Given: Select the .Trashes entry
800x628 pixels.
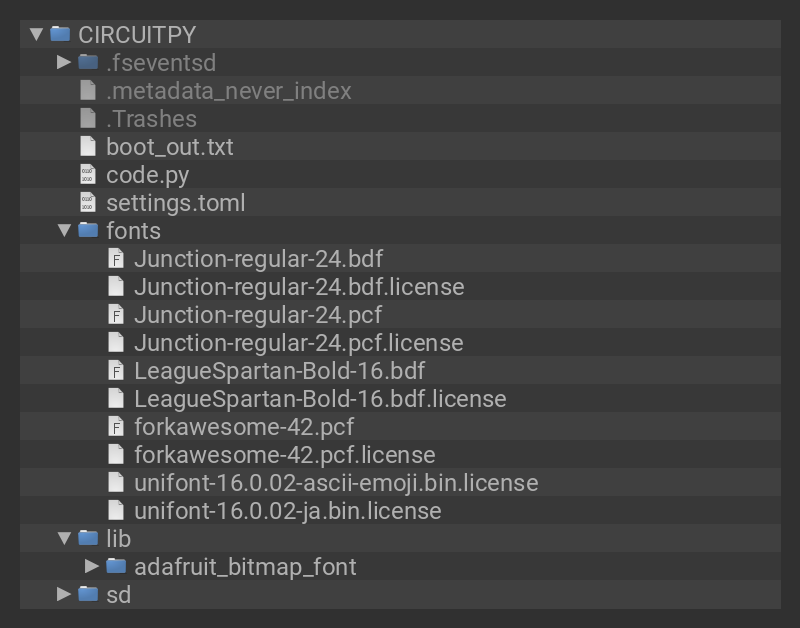Looking at the screenshot, I should (151, 119).
